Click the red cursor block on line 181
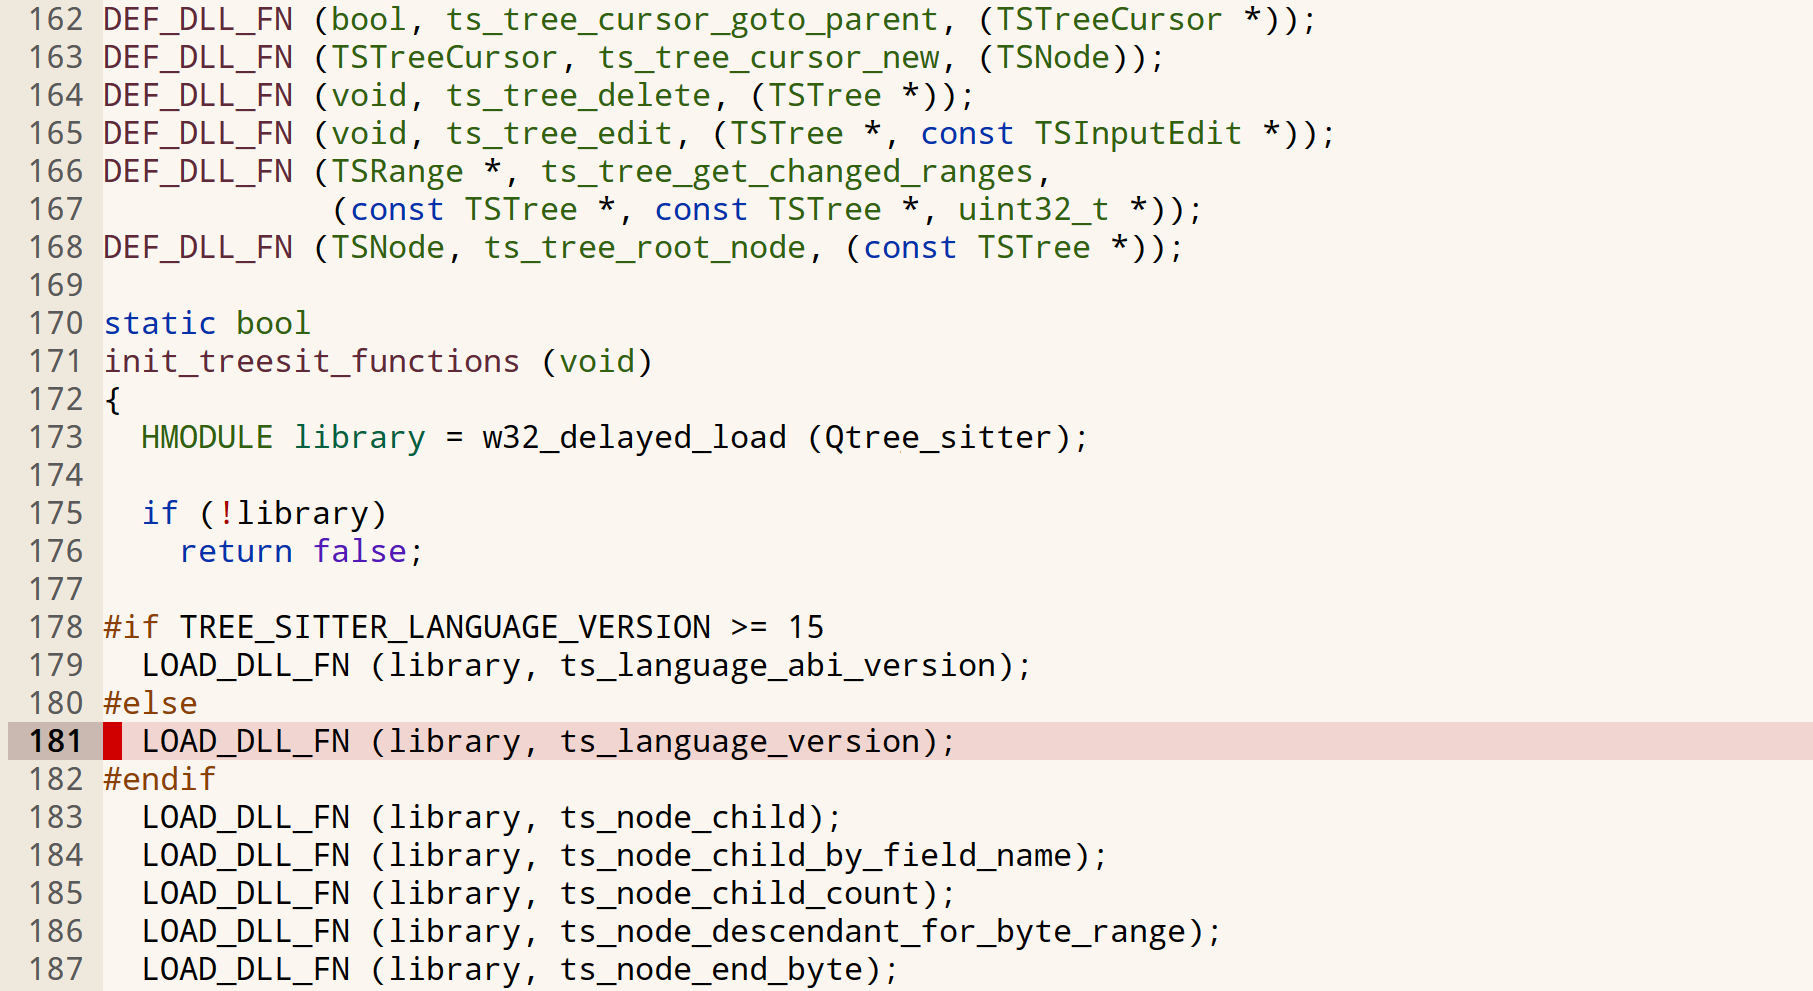The height and width of the screenshot is (991, 1813). tap(112, 741)
